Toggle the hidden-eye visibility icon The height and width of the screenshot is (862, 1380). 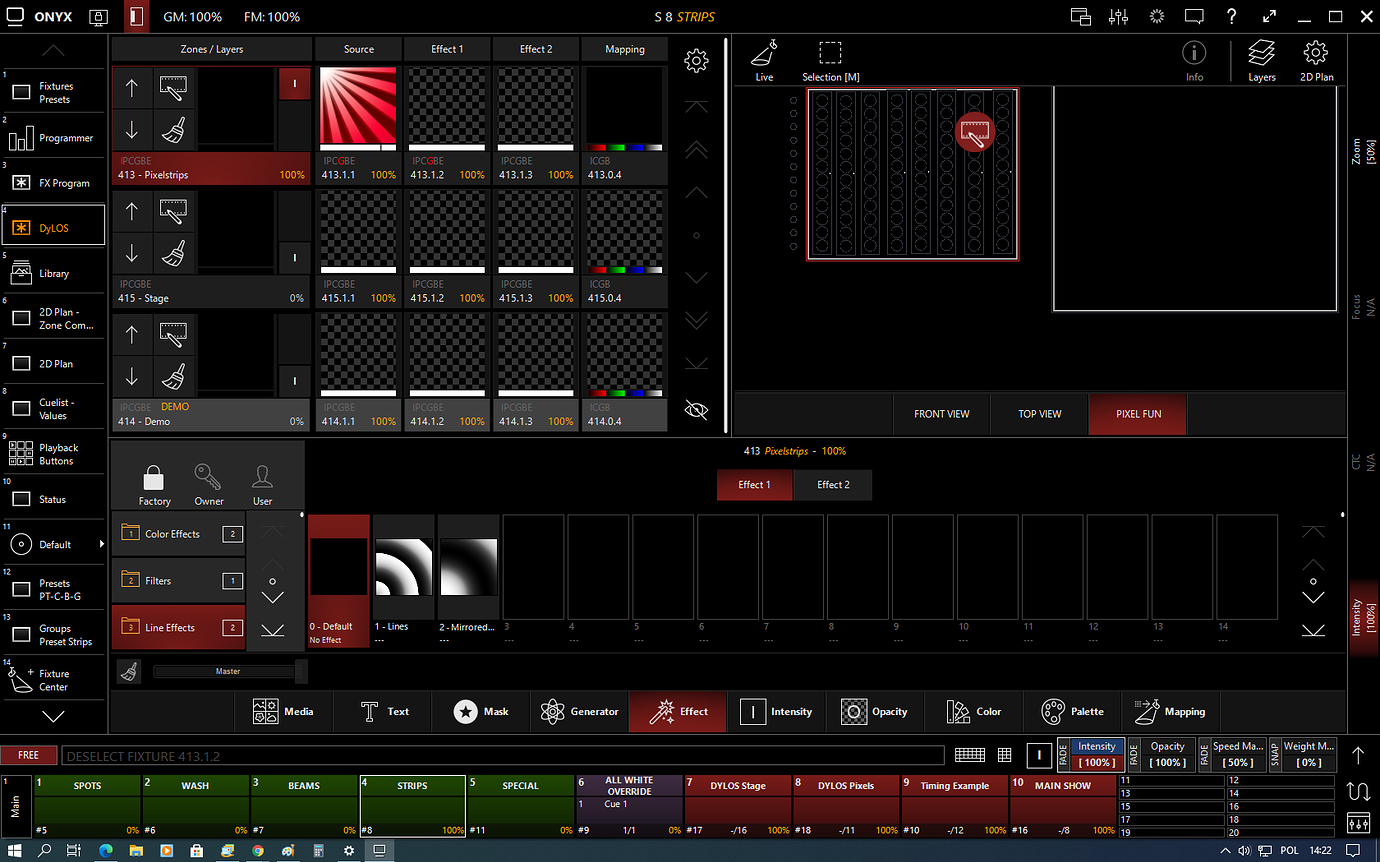696,409
